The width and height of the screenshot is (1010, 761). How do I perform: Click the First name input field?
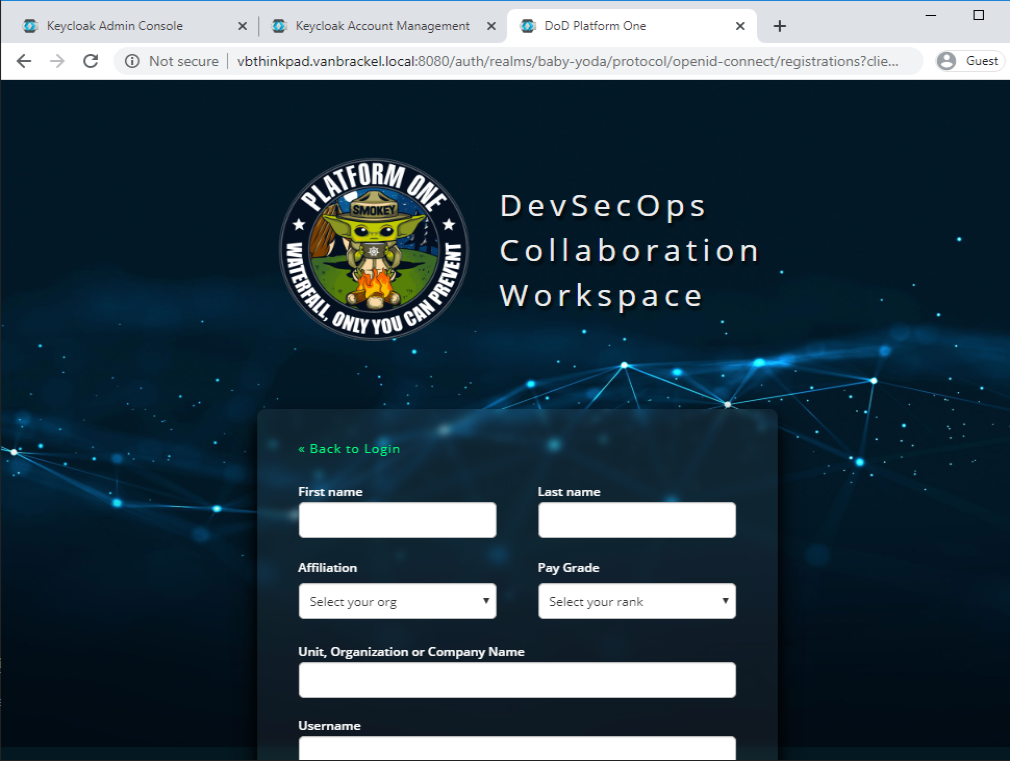click(x=397, y=520)
